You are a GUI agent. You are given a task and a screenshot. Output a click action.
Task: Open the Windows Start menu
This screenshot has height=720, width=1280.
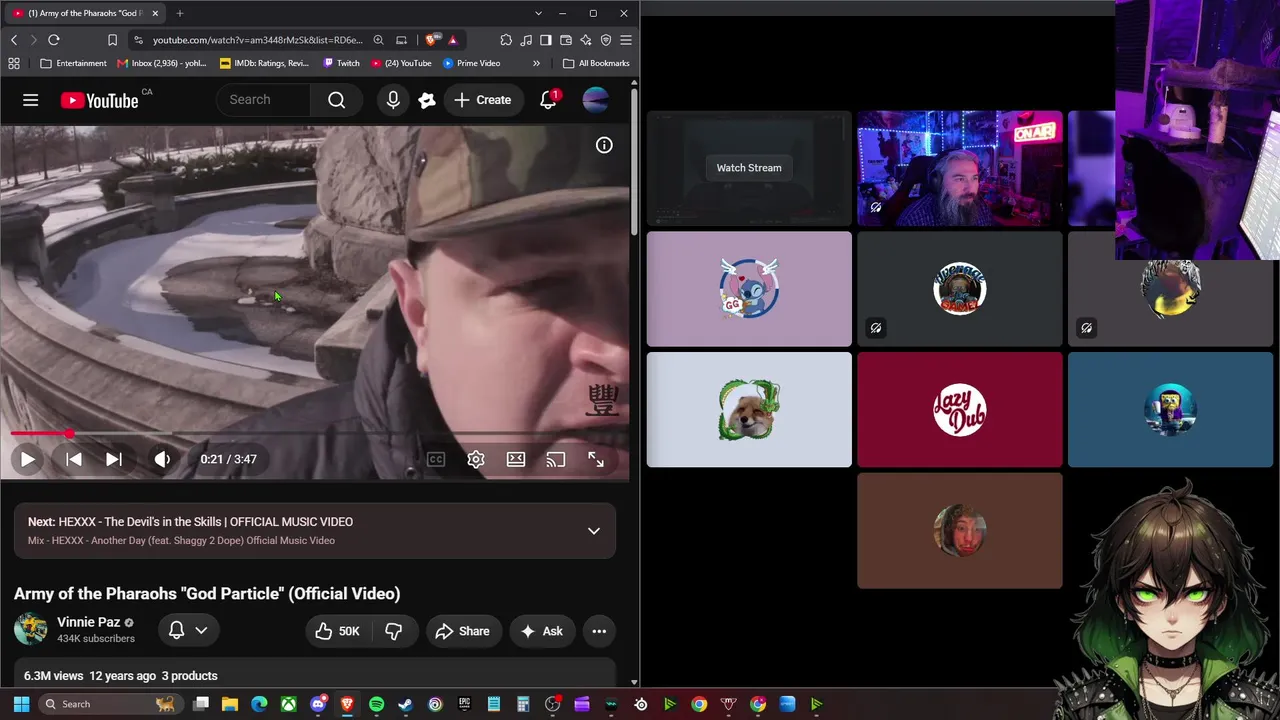click(21, 704)
